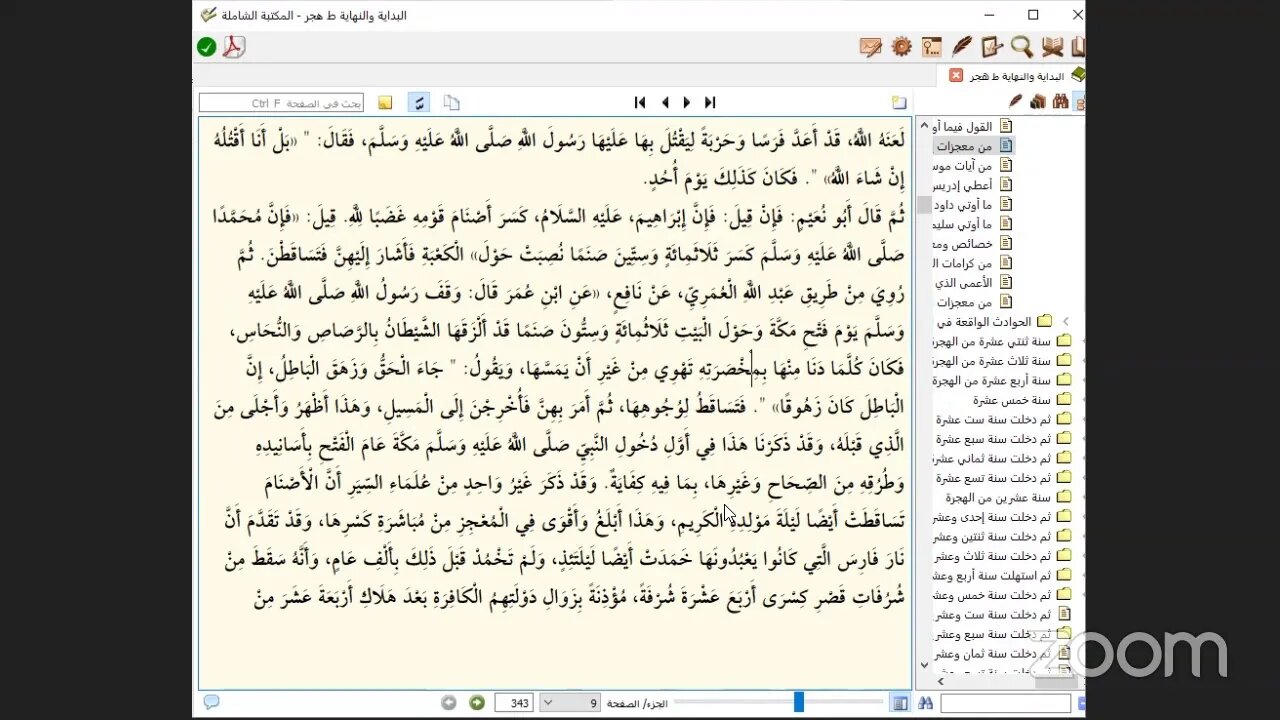This screenshot has width=1280, height=720.
Task: Open the speech bubble comment icon in status bar
Action: 211,702
